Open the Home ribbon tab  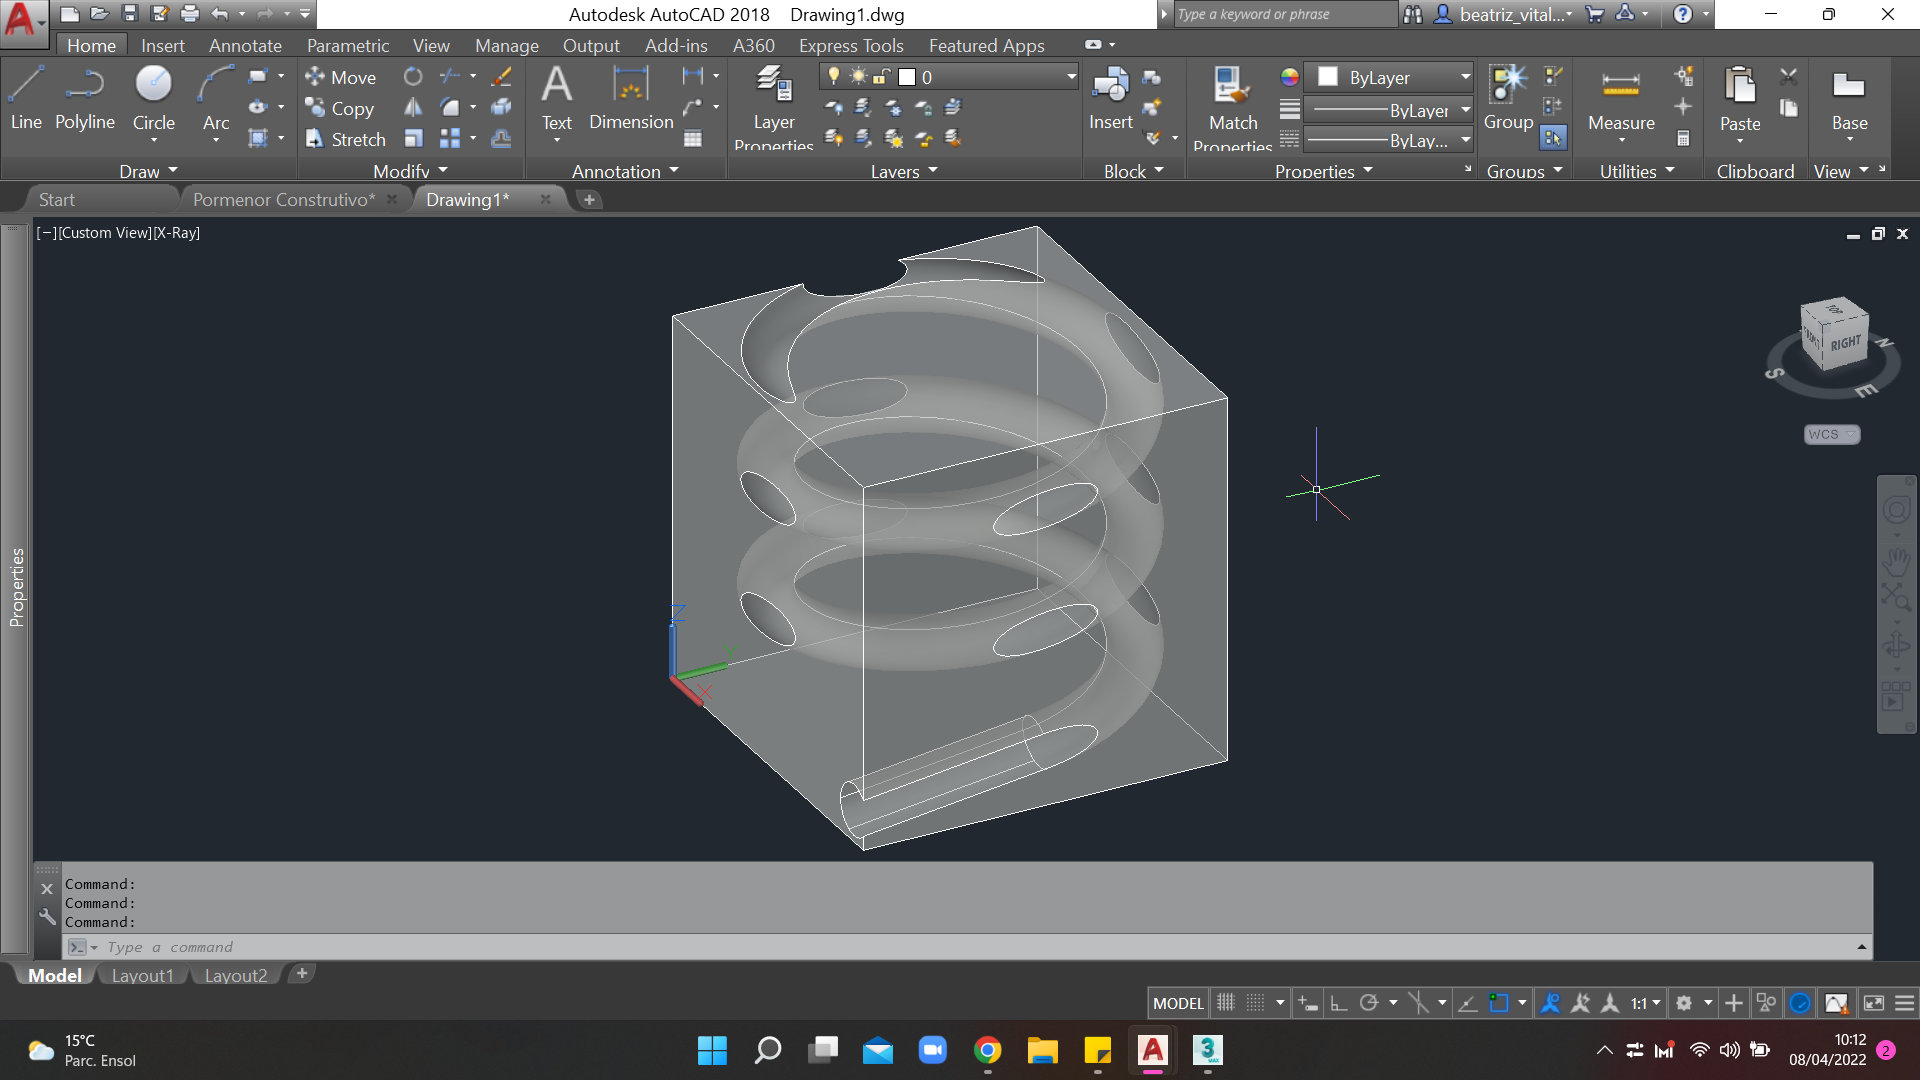(x=90, y=45)
